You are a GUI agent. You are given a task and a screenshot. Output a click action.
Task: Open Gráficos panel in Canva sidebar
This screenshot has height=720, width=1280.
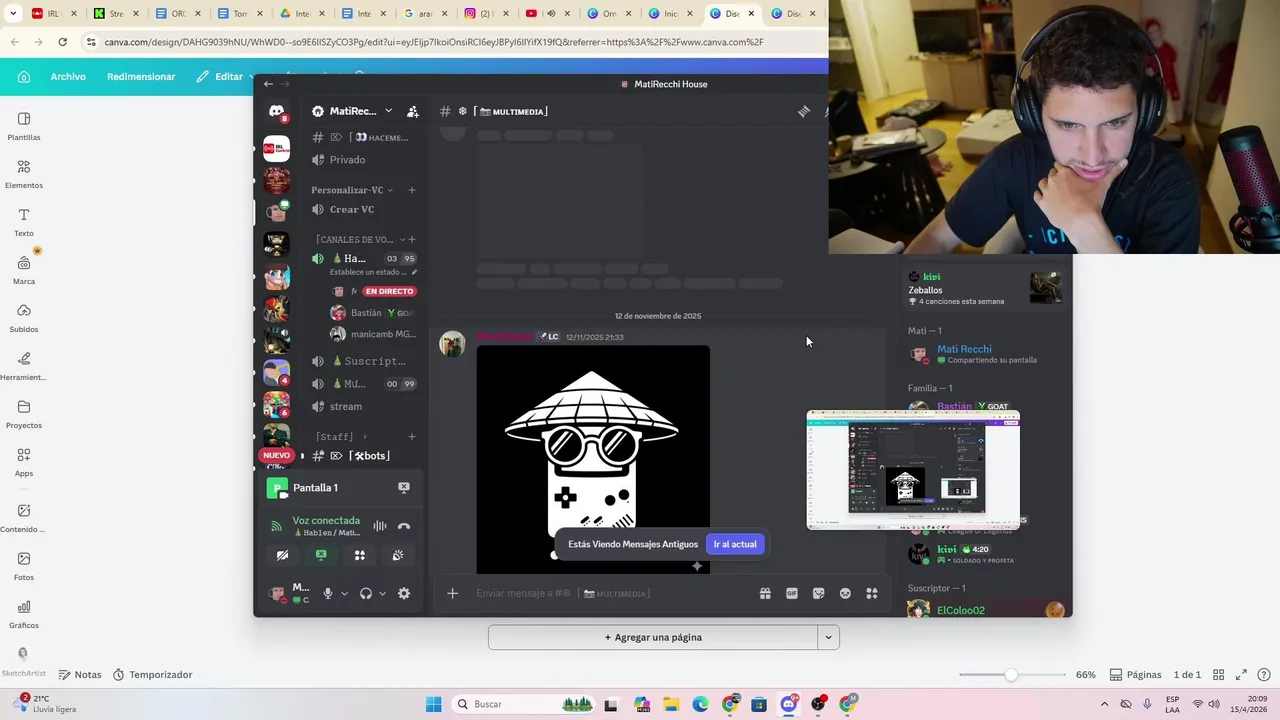coord(24,614)
